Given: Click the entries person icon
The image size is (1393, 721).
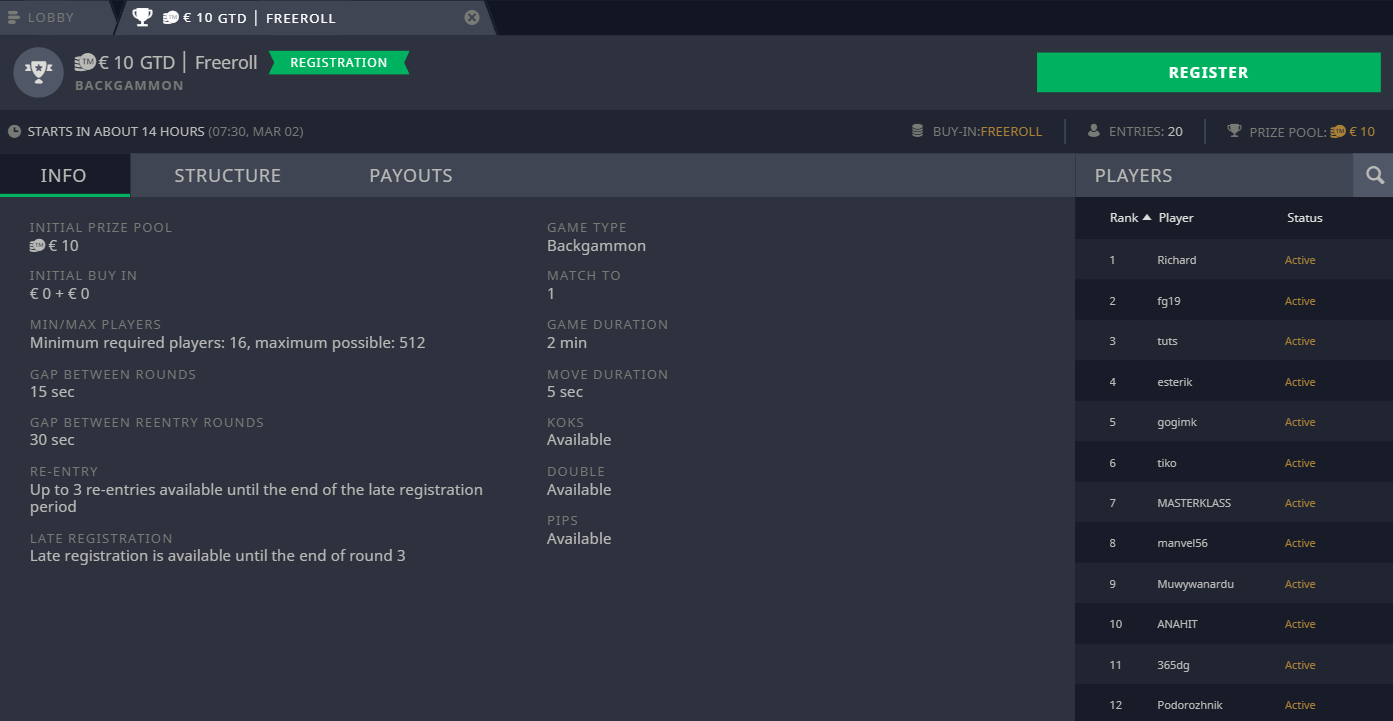Looking at the screenshot, I should 1093,131.
